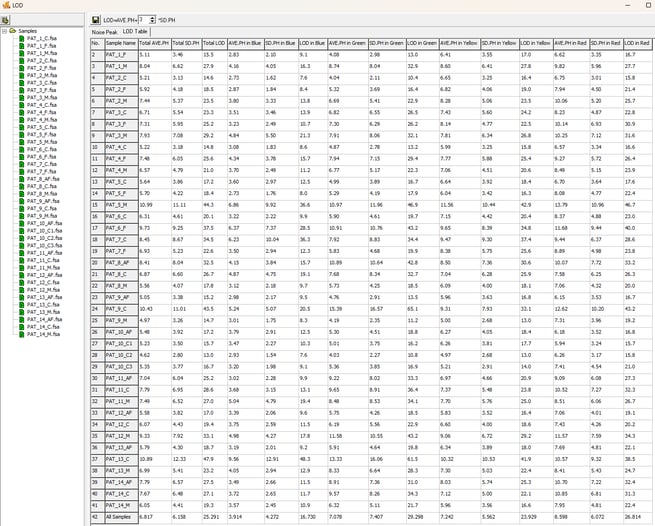Image resolution: width=655 pixels, height=526 pixels.
Task: Click the PAT_13_C sample name cell
Action: pyautogui.click(x=121, y=459)
